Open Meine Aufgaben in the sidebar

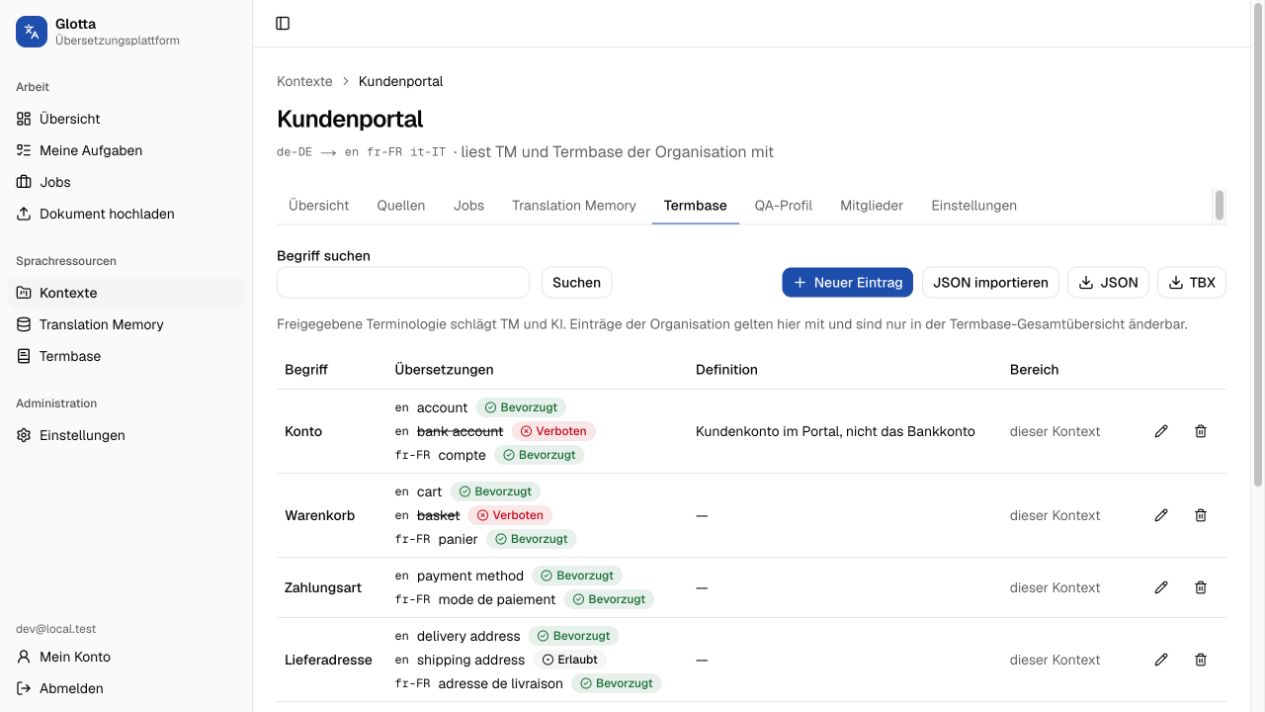tap(126, 150)
